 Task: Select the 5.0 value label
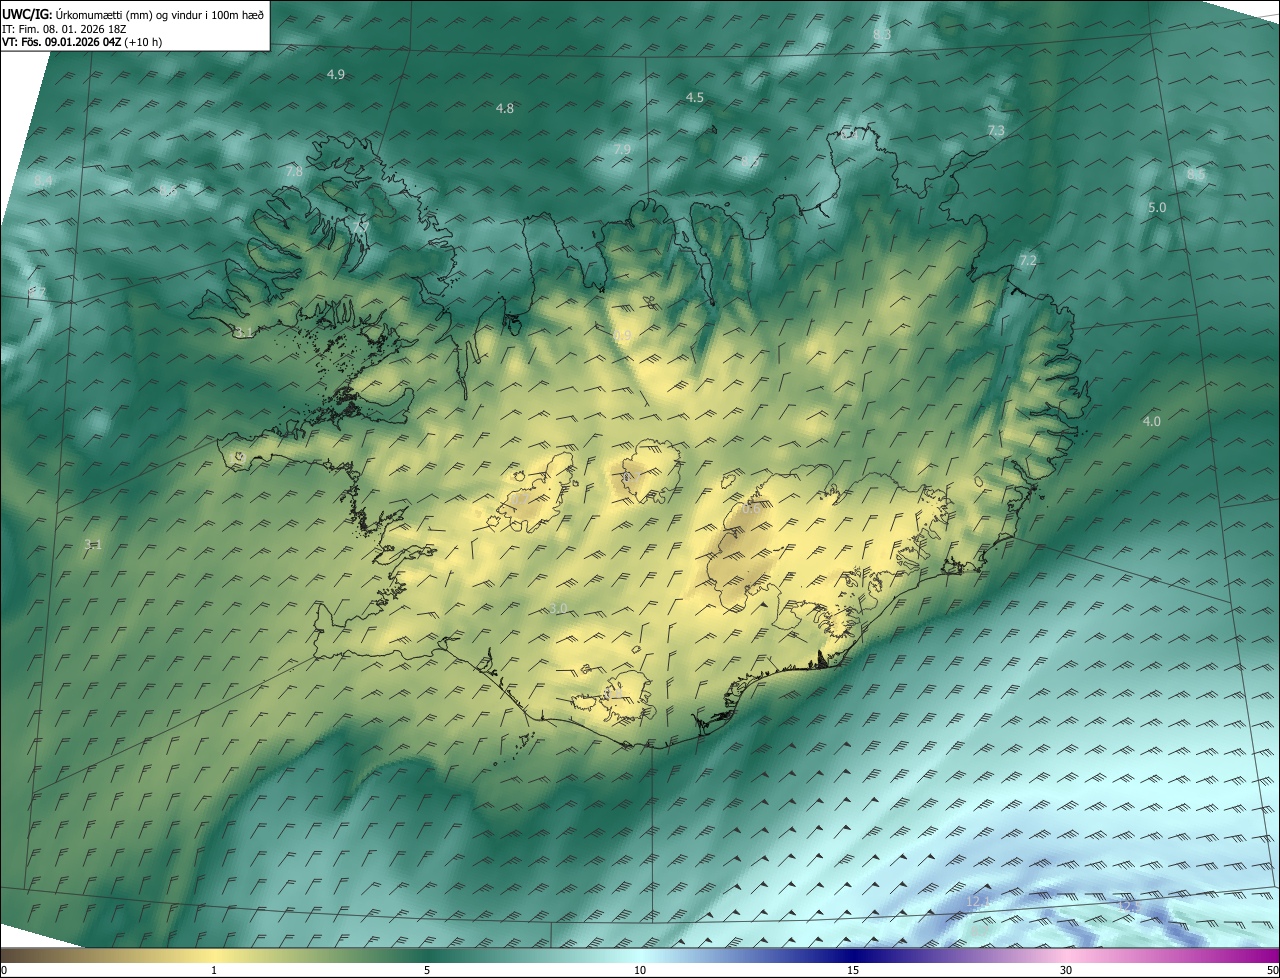click(1157, 208)
